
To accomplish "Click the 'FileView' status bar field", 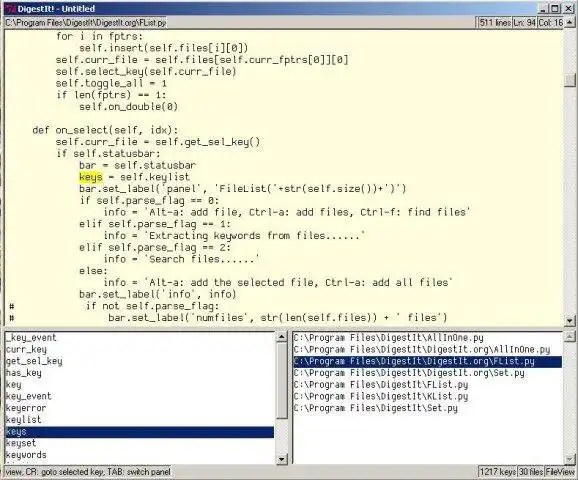I will click(560, 472).
